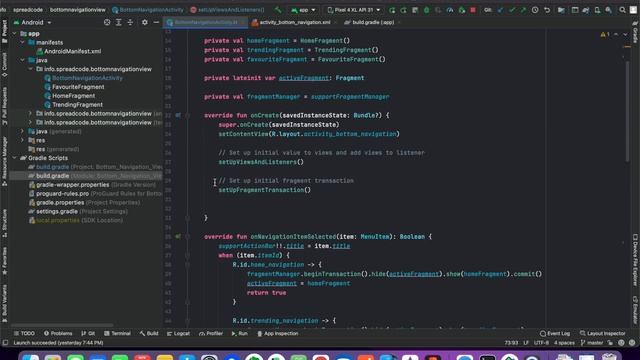This screenshot has height=360, width=640.
Task: Click the warning indicator in the editor
Action: (x=605, y=35)
